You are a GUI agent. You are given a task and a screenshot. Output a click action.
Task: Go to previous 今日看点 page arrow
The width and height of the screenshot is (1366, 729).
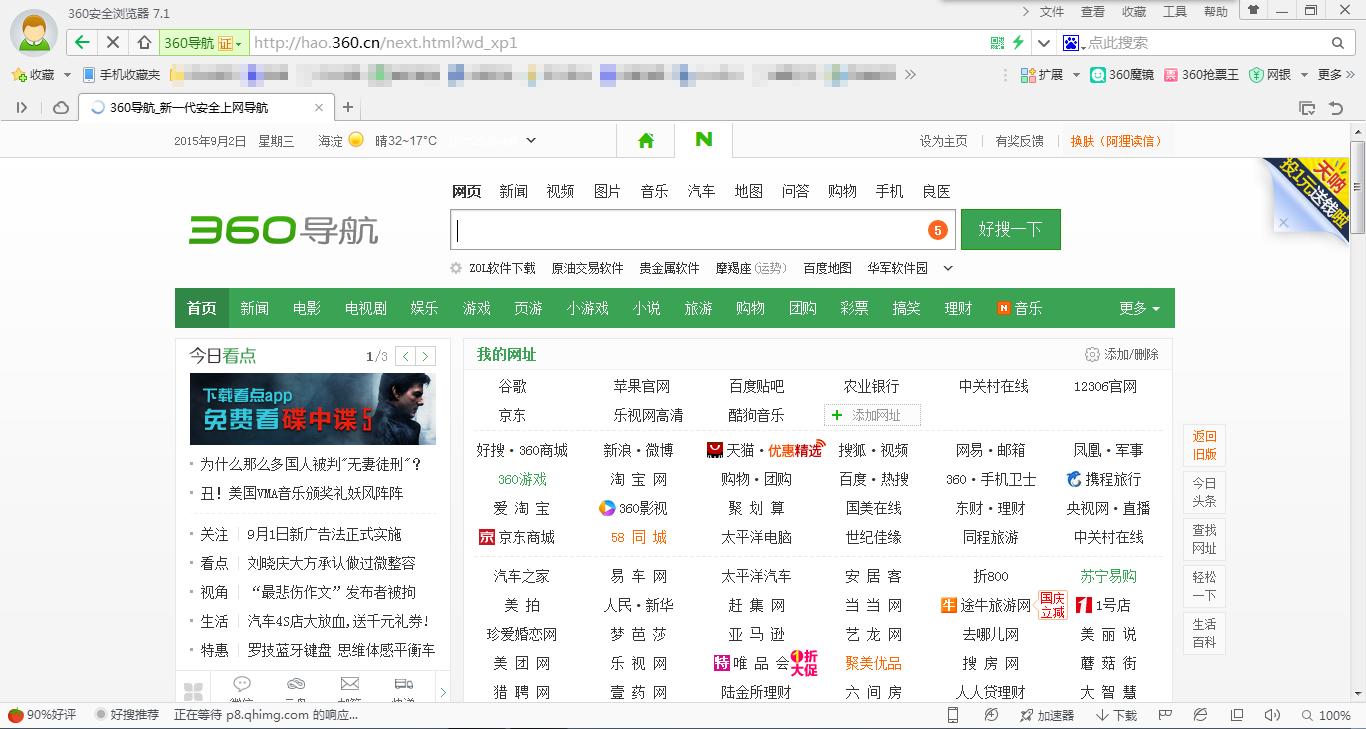click(405, 356)
